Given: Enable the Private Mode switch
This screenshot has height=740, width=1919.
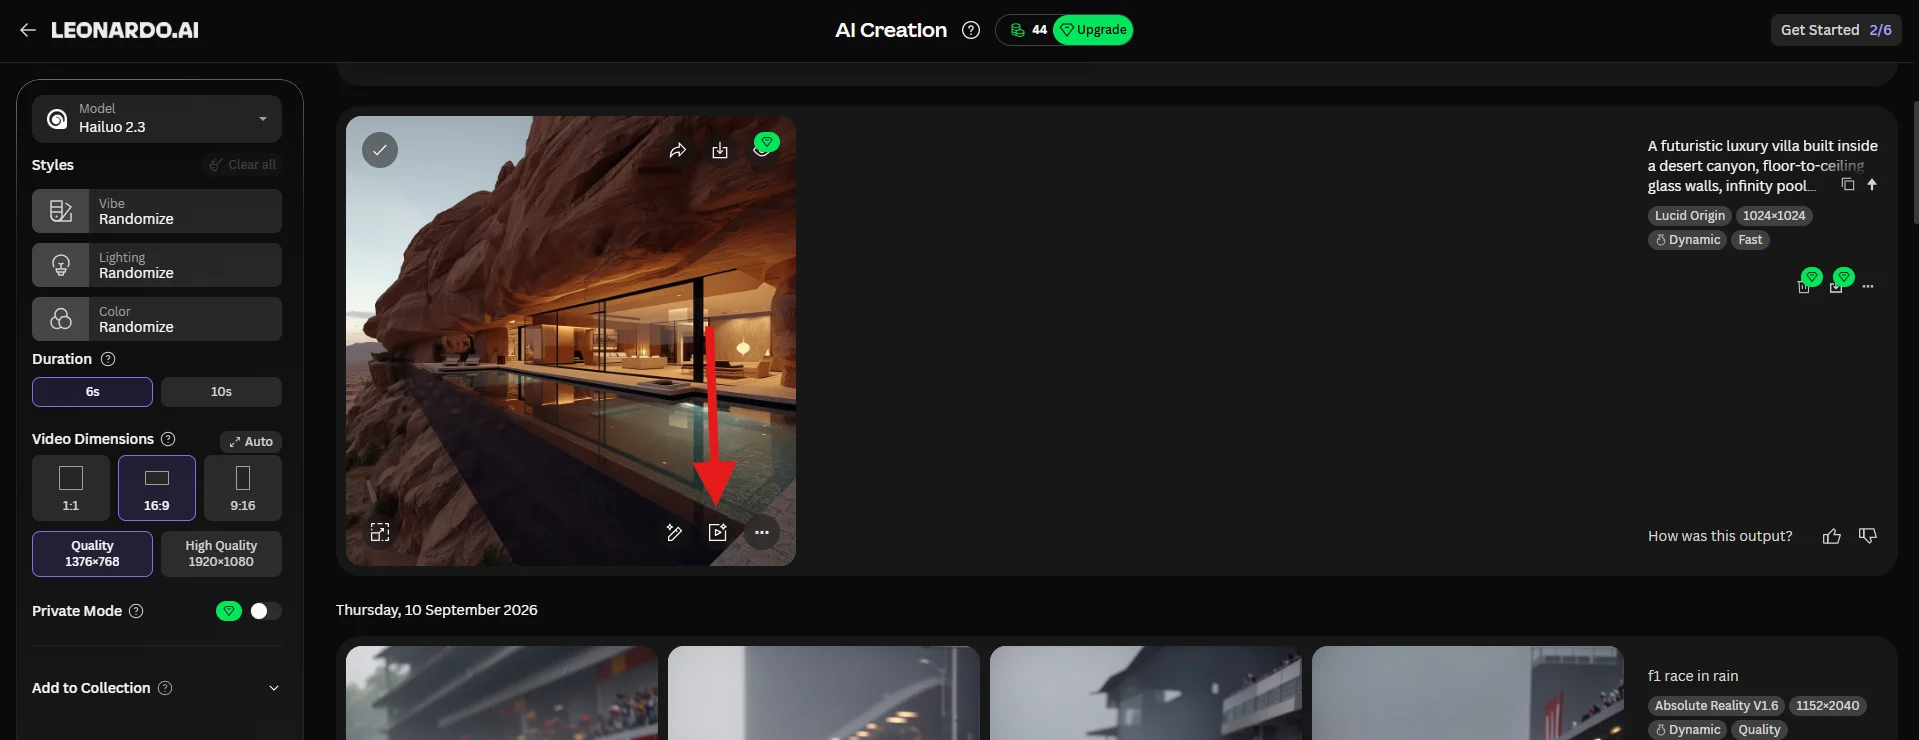Looking at the screenshot, I should coord(265,611).
